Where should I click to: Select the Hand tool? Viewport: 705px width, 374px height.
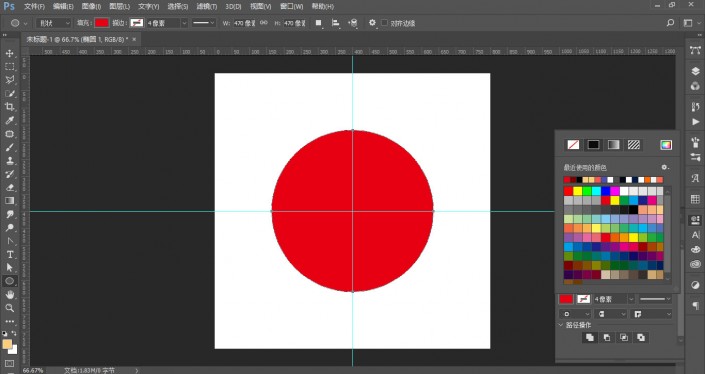(9, 295)
